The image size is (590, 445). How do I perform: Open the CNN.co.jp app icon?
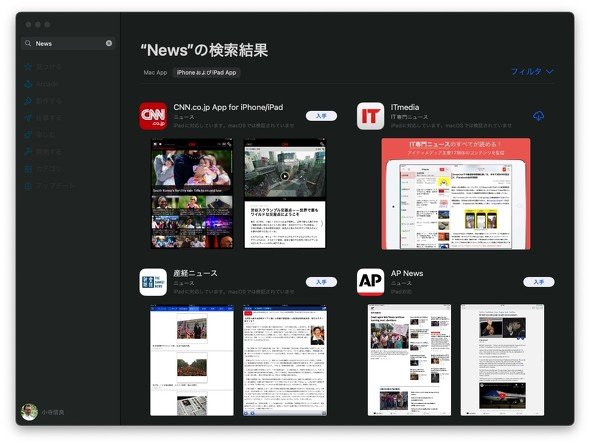click(153, 116)
